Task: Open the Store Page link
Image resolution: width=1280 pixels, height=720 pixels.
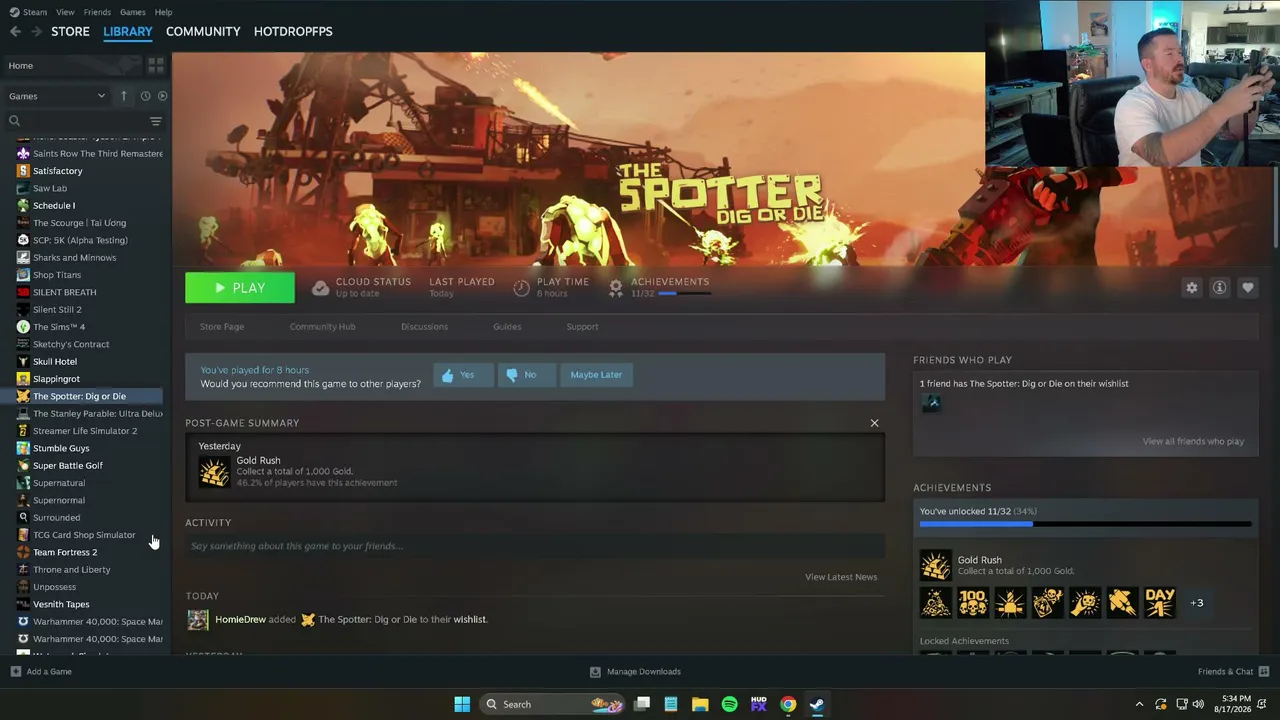Action: (x=222, y=327)
